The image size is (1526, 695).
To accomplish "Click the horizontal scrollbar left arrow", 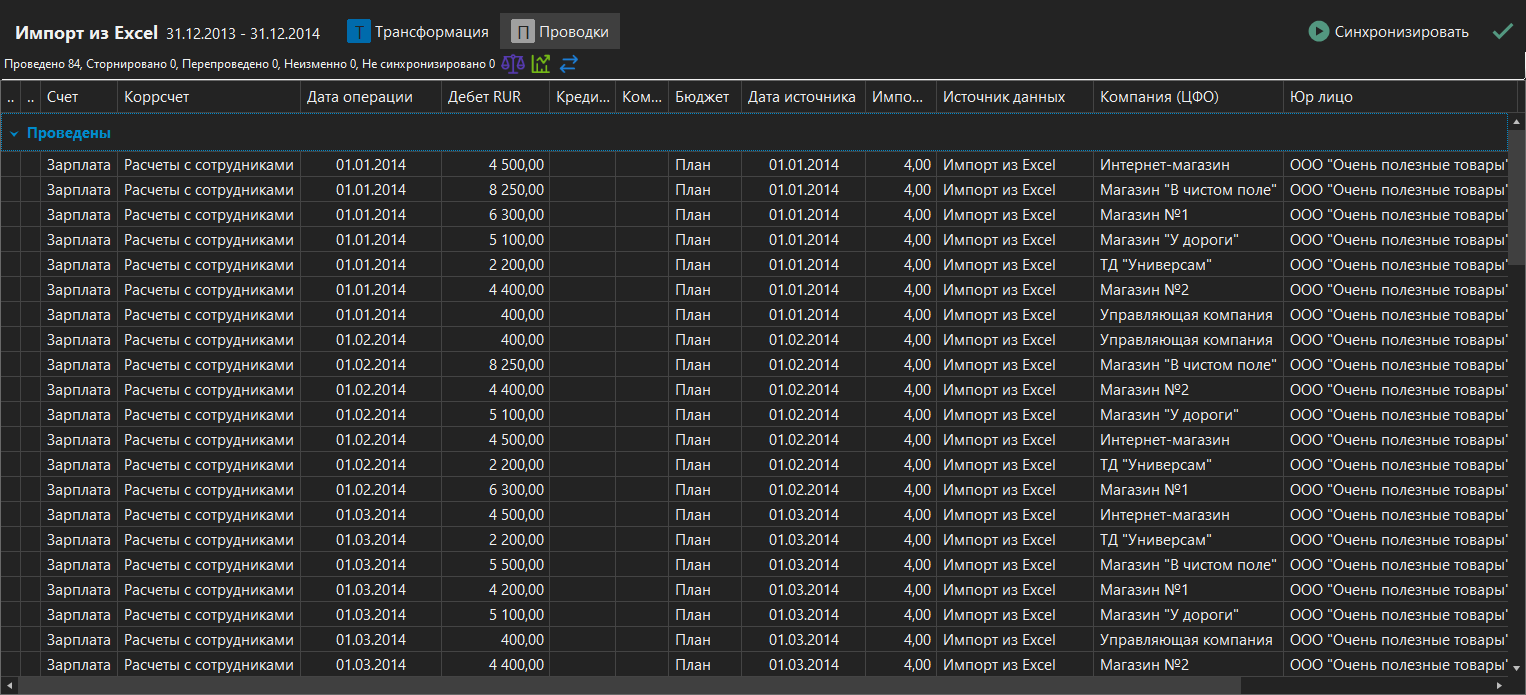I will pos(9,686).
